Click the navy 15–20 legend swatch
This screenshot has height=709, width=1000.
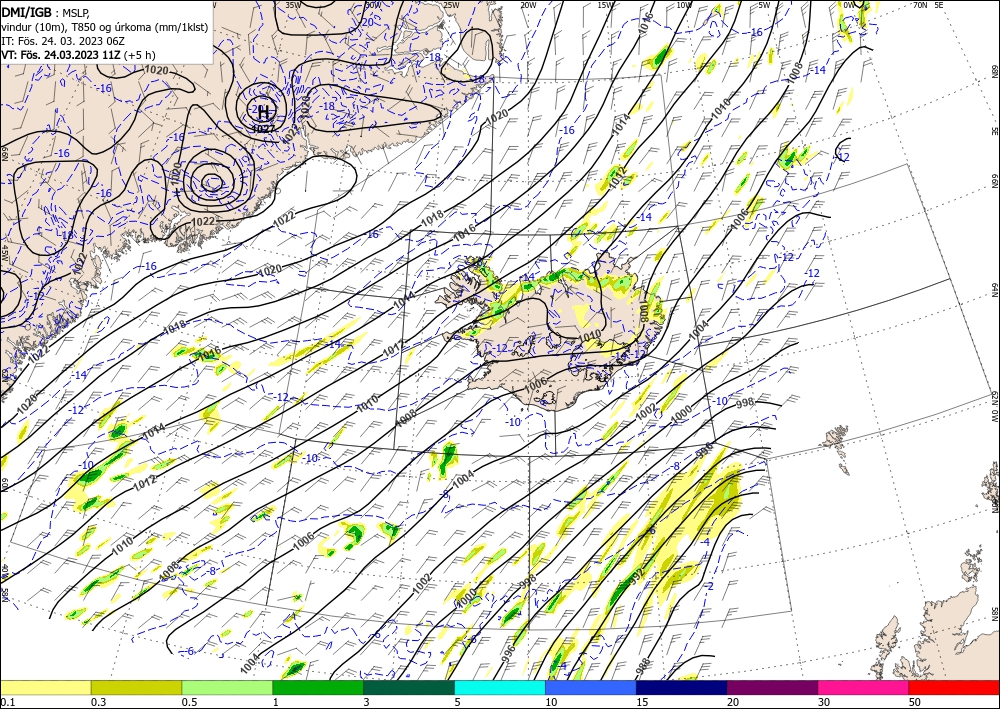681,687
